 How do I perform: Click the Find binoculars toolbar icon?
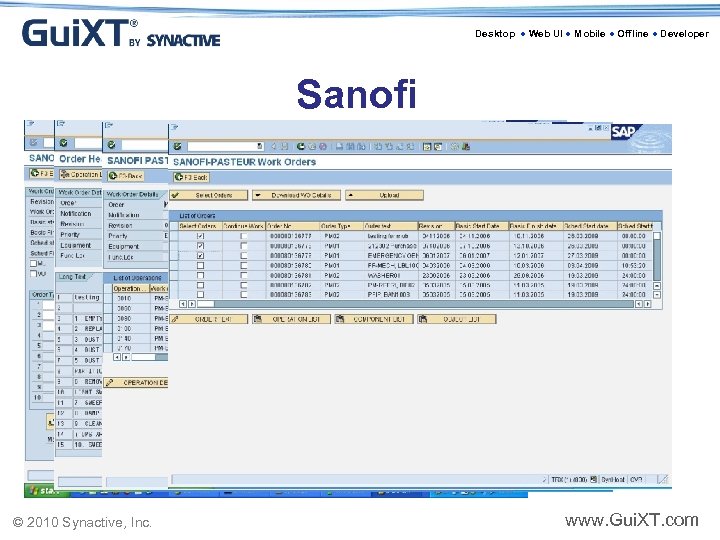(x=350, y=146)
